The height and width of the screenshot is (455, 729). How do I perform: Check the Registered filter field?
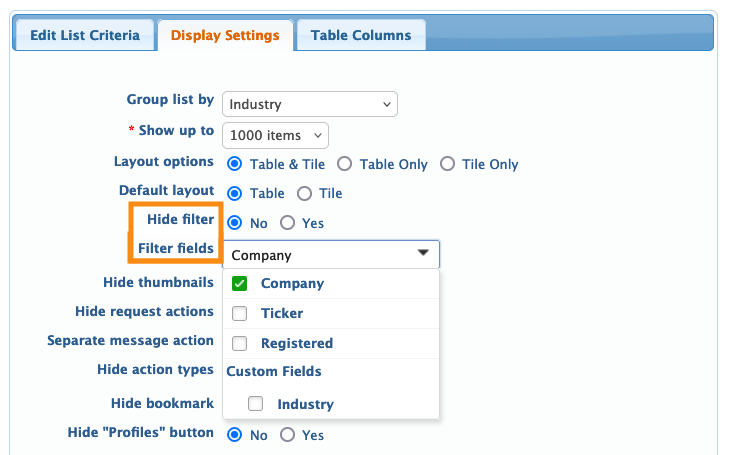click(240, 344)
